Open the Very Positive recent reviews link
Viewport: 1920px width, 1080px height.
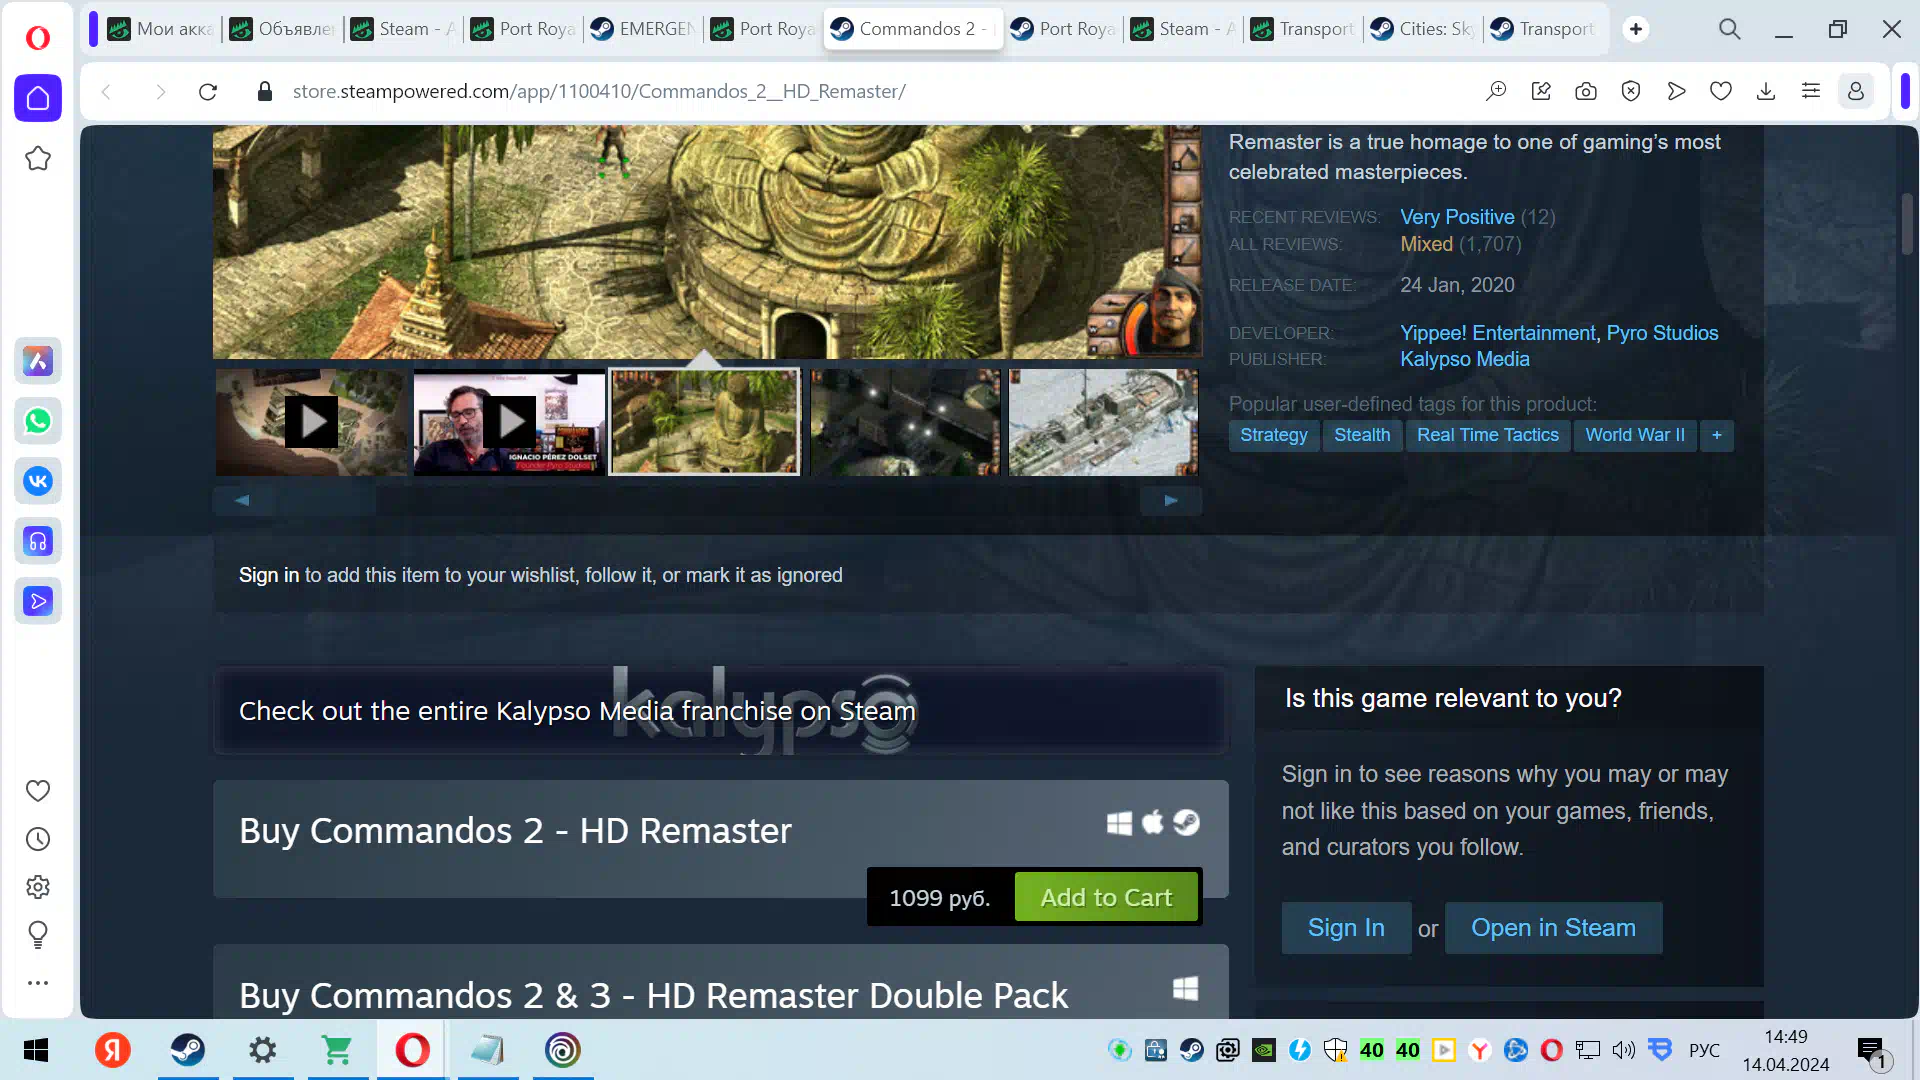click(x=1457, y=217)
